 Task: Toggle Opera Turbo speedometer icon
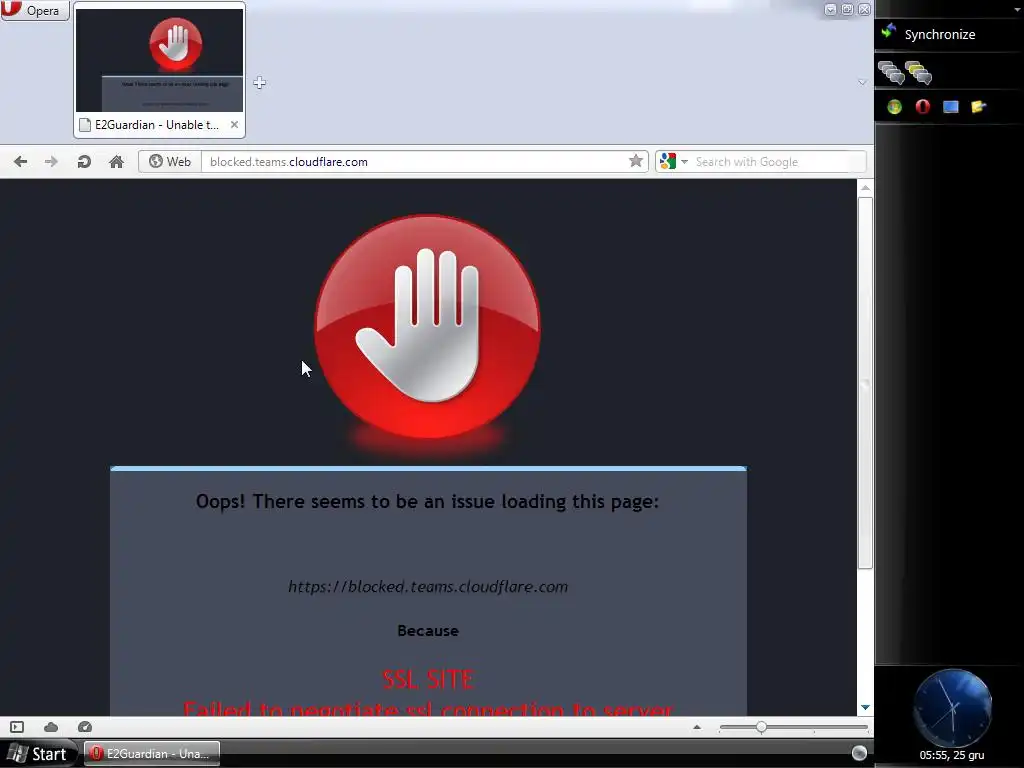click(85, 727)
